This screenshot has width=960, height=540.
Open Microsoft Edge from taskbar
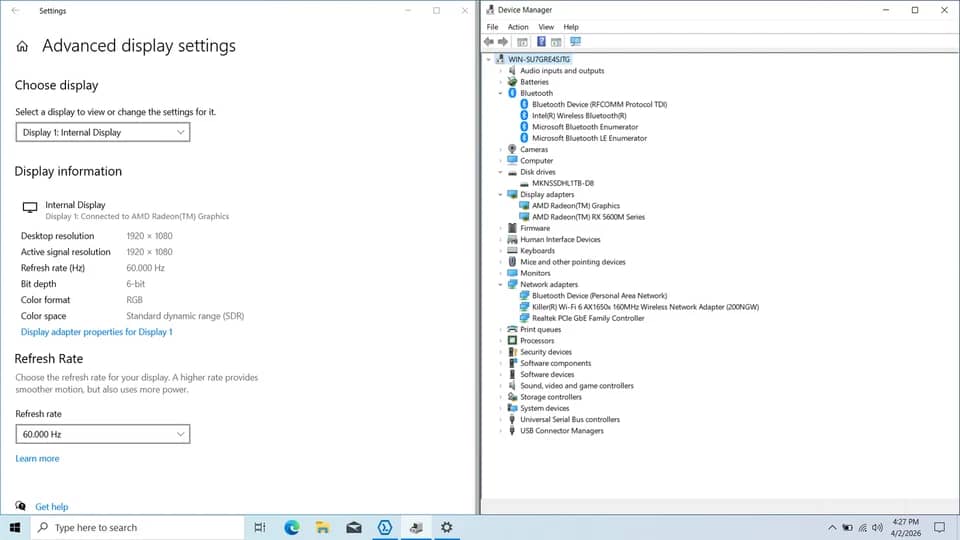(291, 527)
